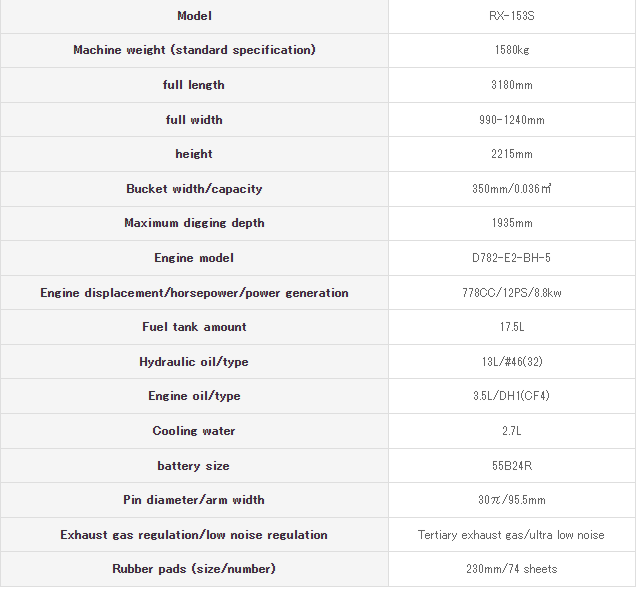The width and height of the screenshot is (636, 592).
Task: Click the full length row label
Action: click(194, 85)
